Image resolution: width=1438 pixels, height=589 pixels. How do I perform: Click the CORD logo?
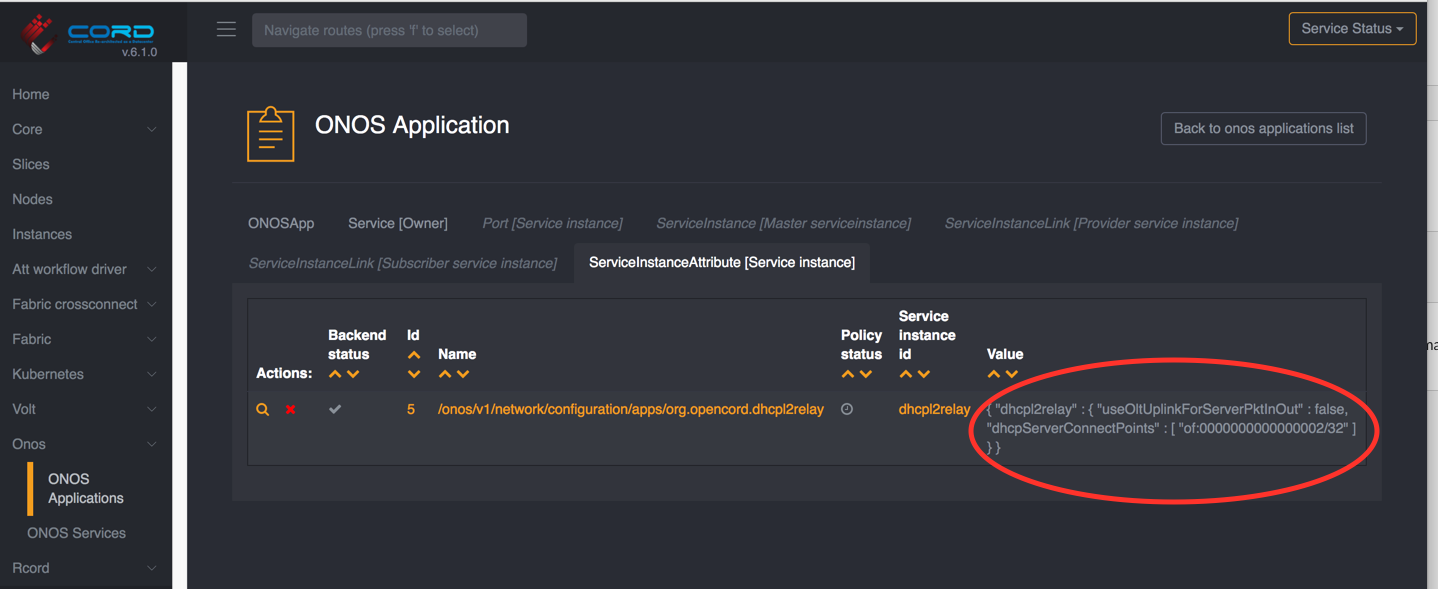click(x=90, y=32)
